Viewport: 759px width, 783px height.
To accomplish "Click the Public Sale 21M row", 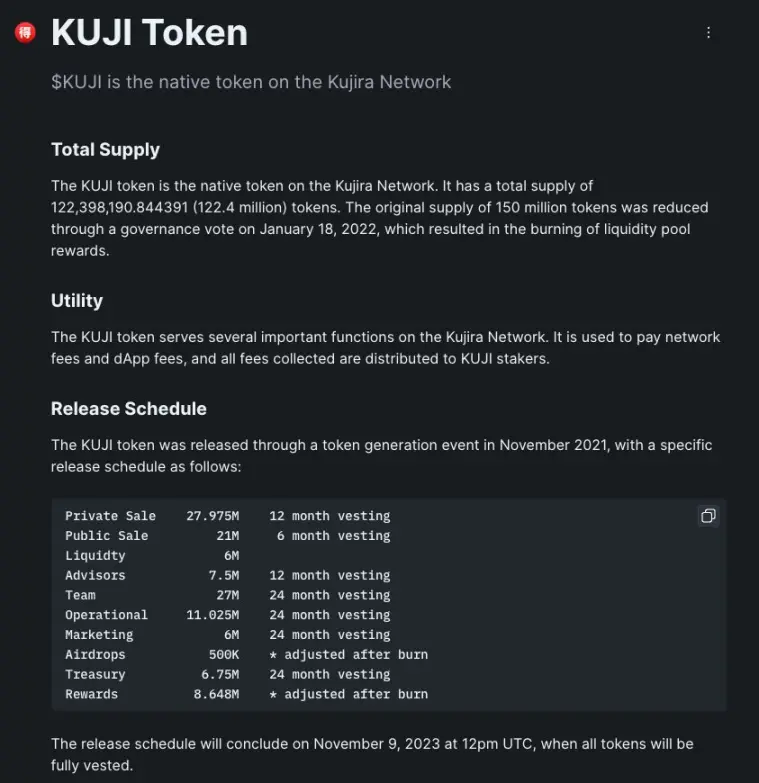I will (x=228, y=536).
